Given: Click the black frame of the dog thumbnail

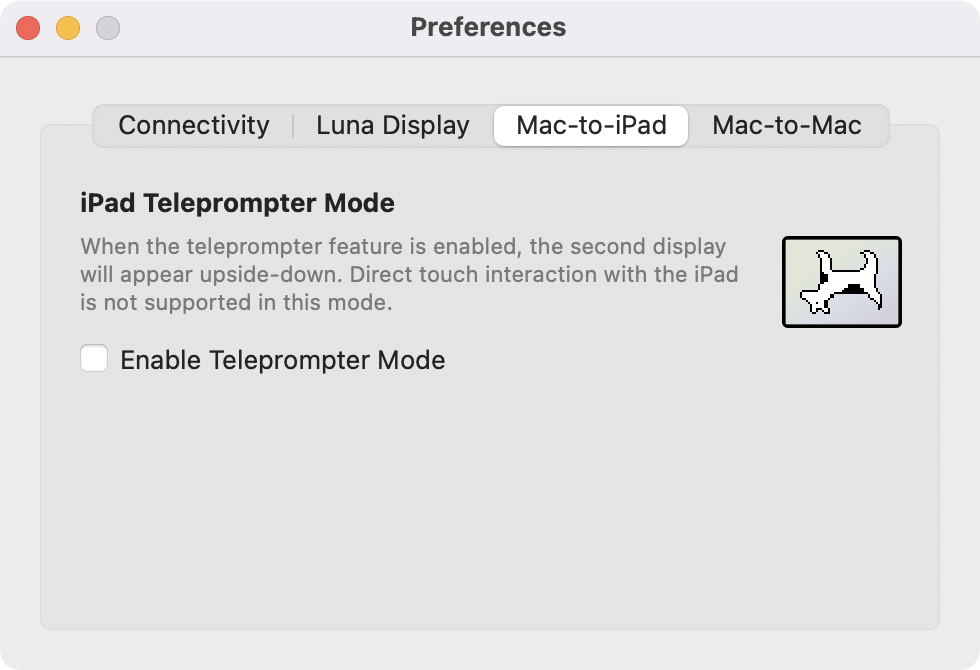Looking at the screenshot, I should click(x=784, y=282).
